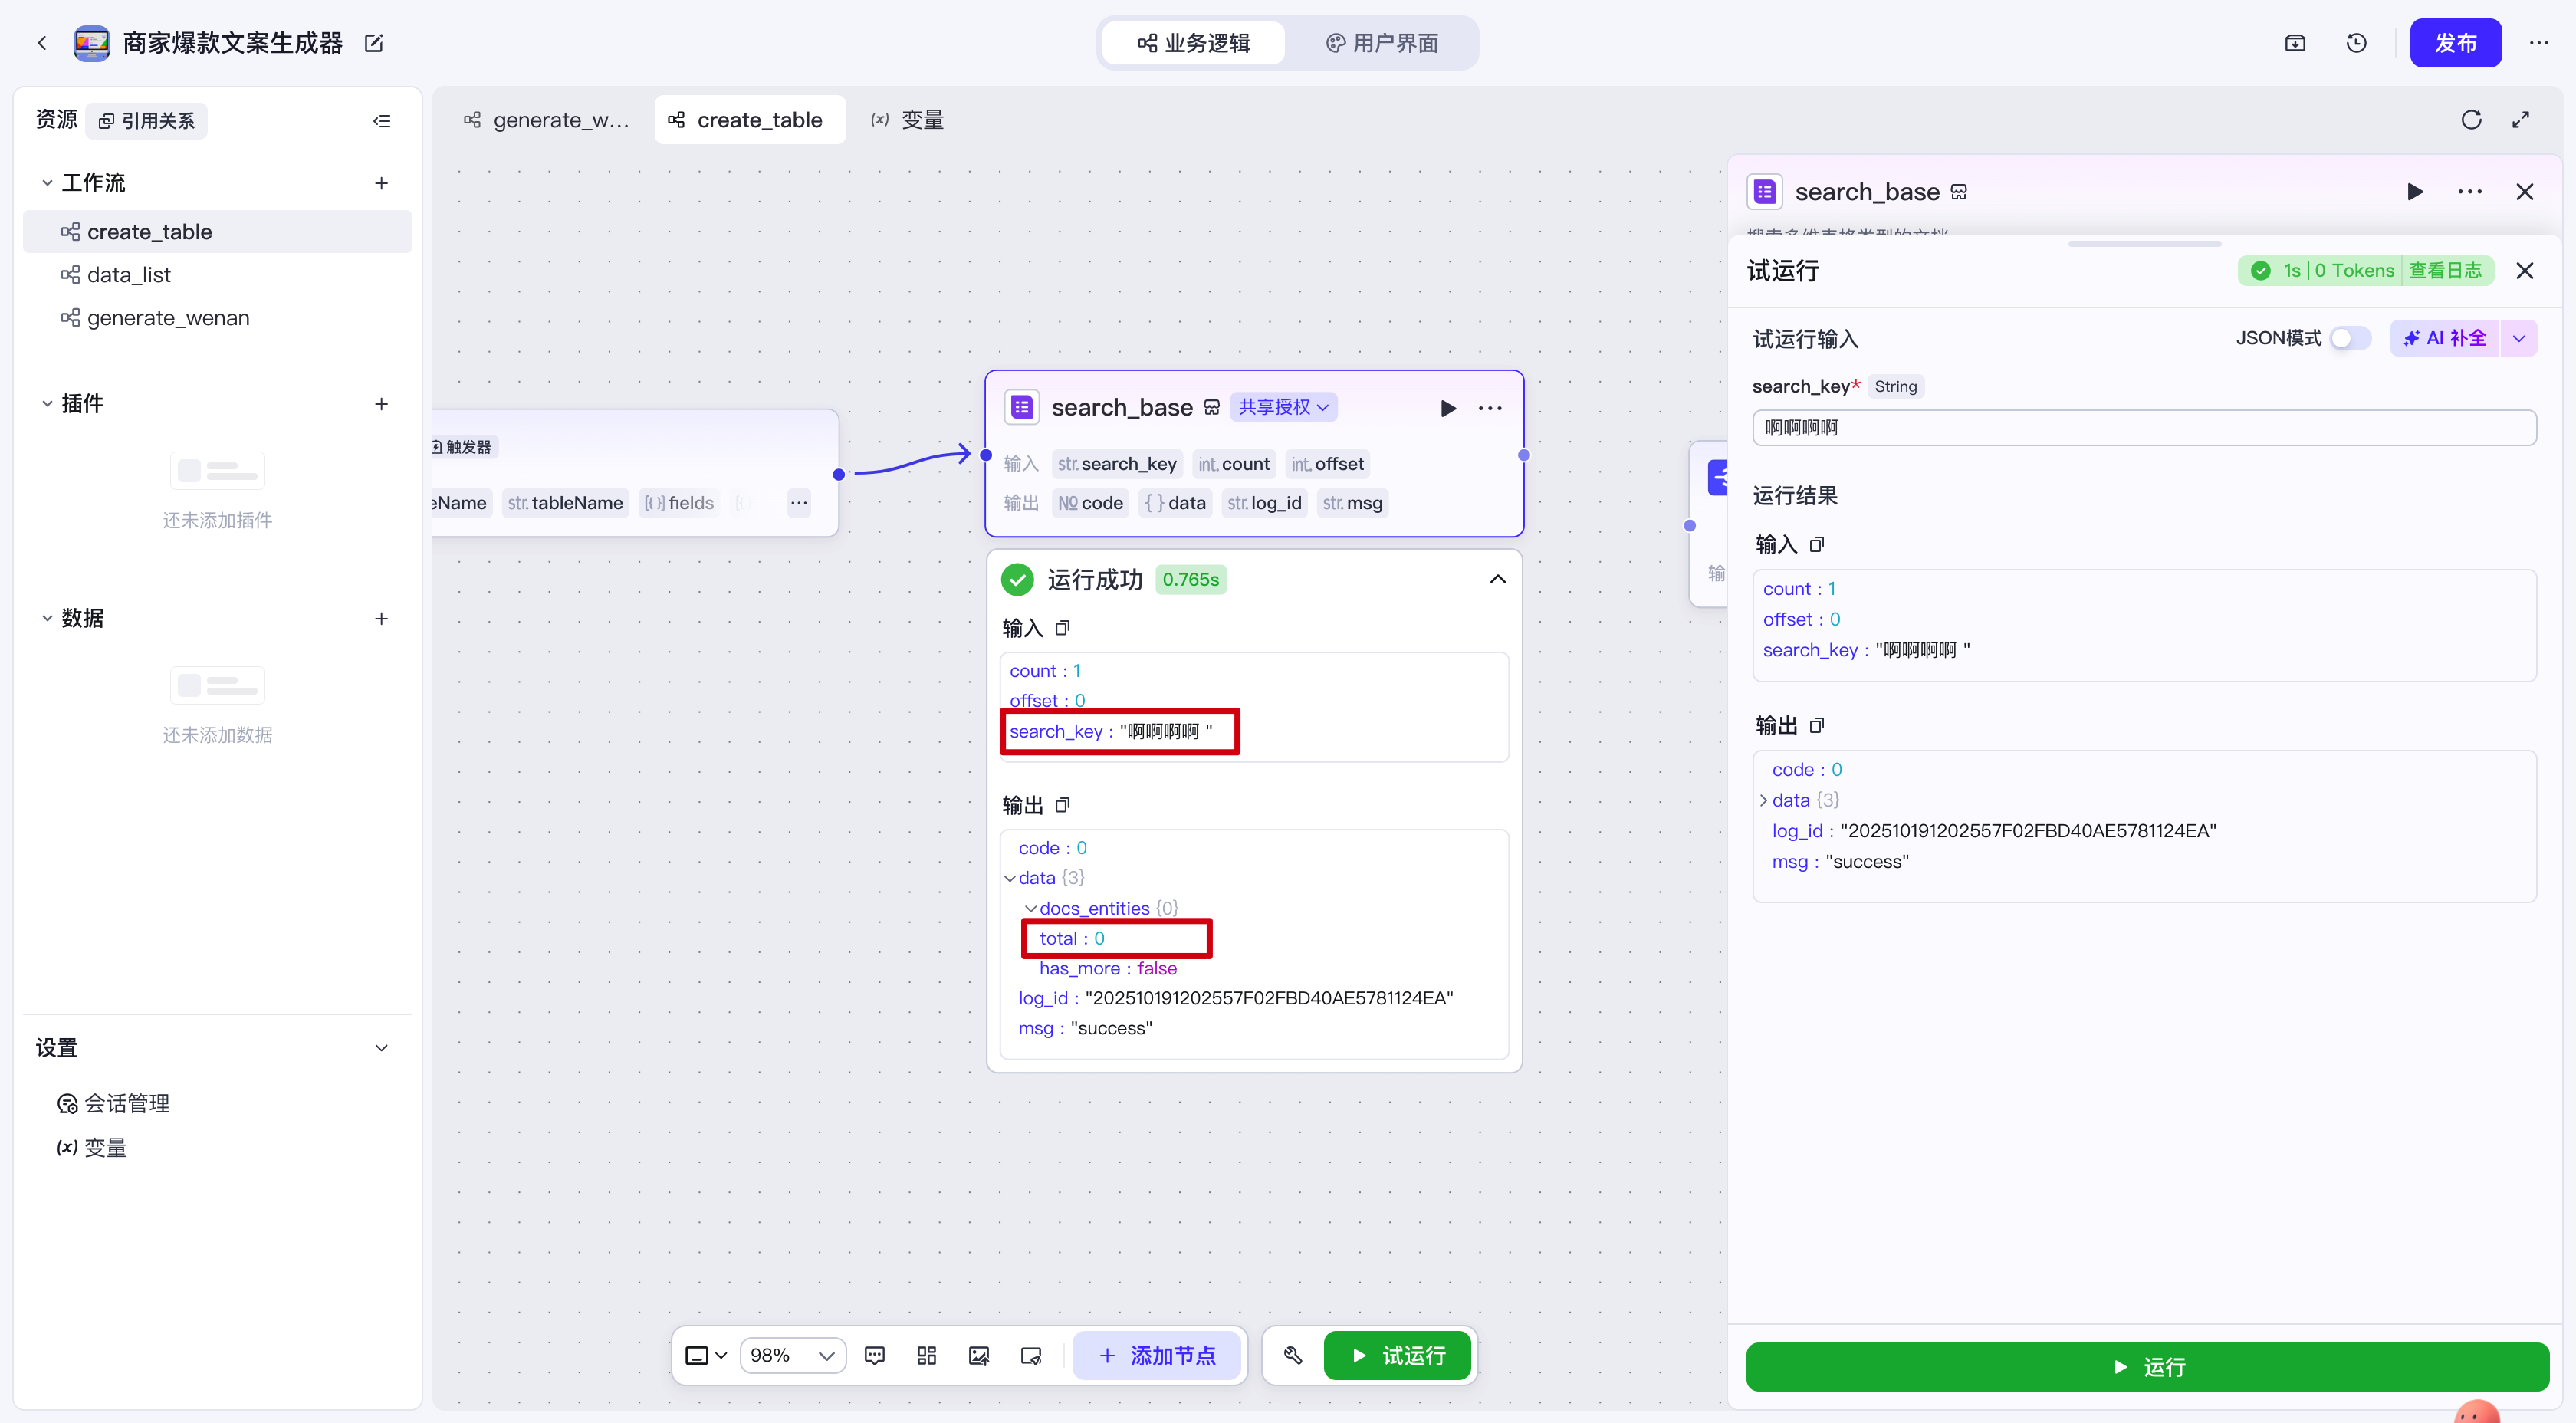Expand the data {3} output in the 试运行 panel
The width and height of the screenshot is (2576, 1423).
pyautogui.click(x=1763, y=800)
